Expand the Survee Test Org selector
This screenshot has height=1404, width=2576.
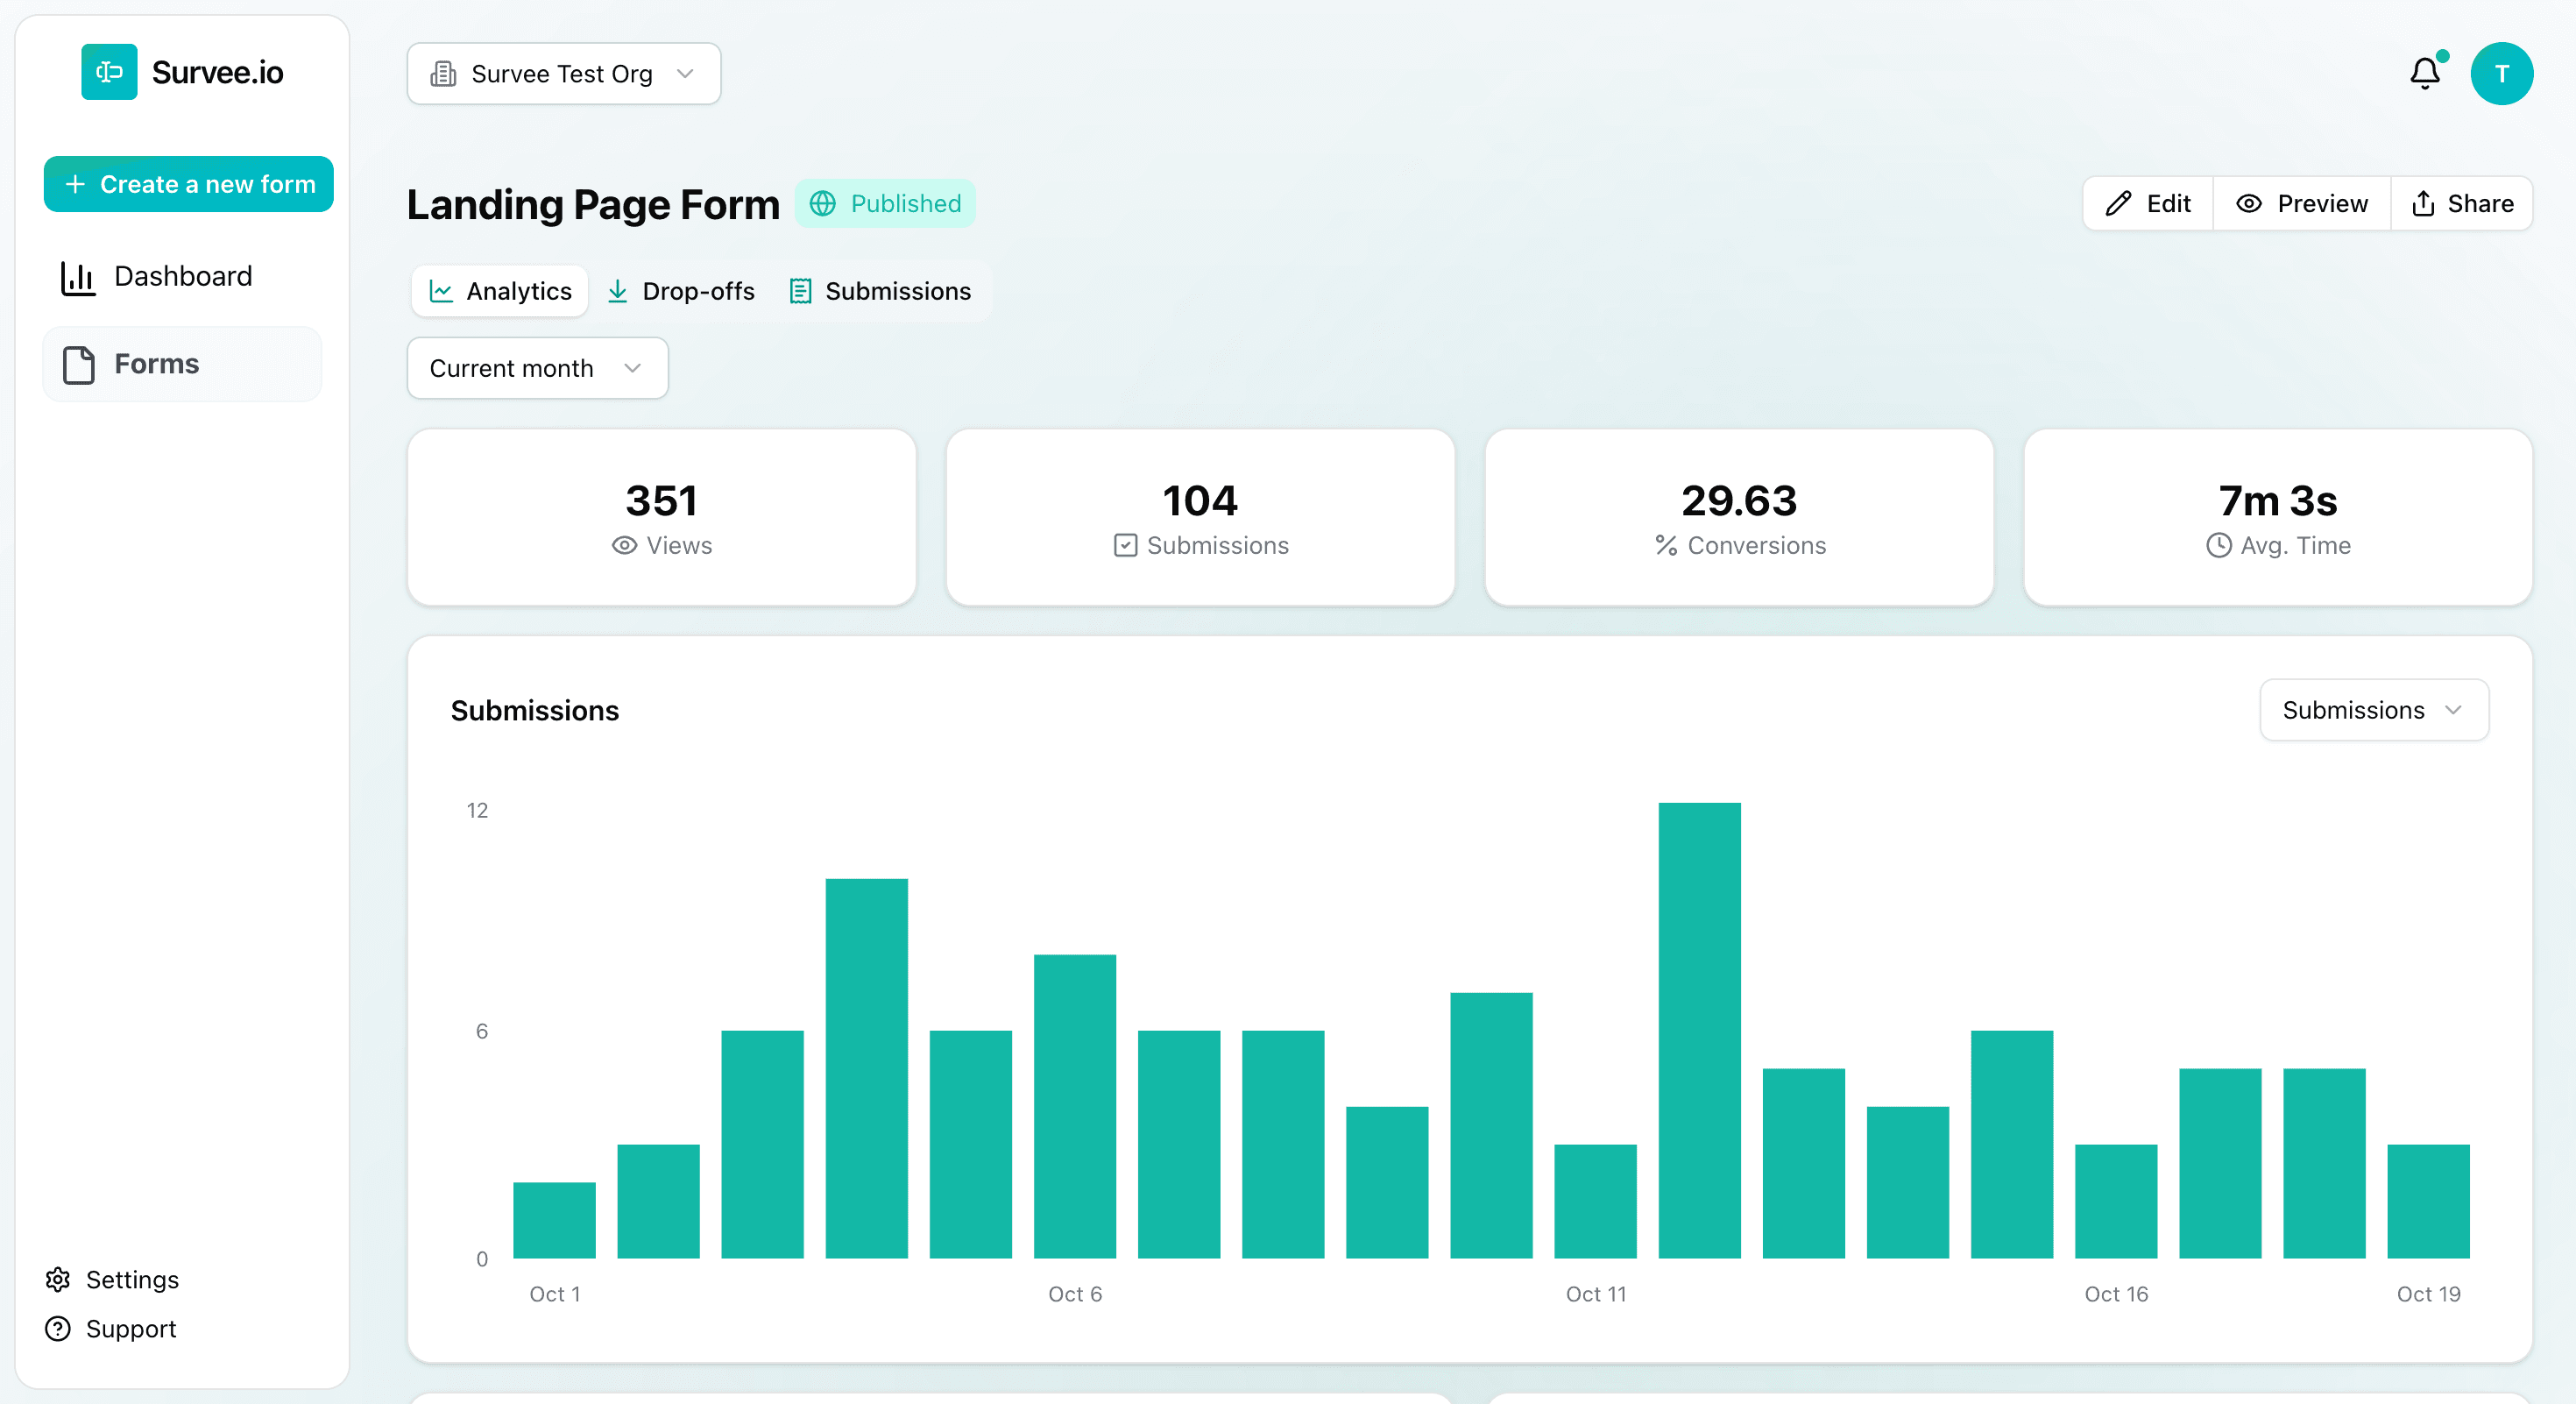563,74
